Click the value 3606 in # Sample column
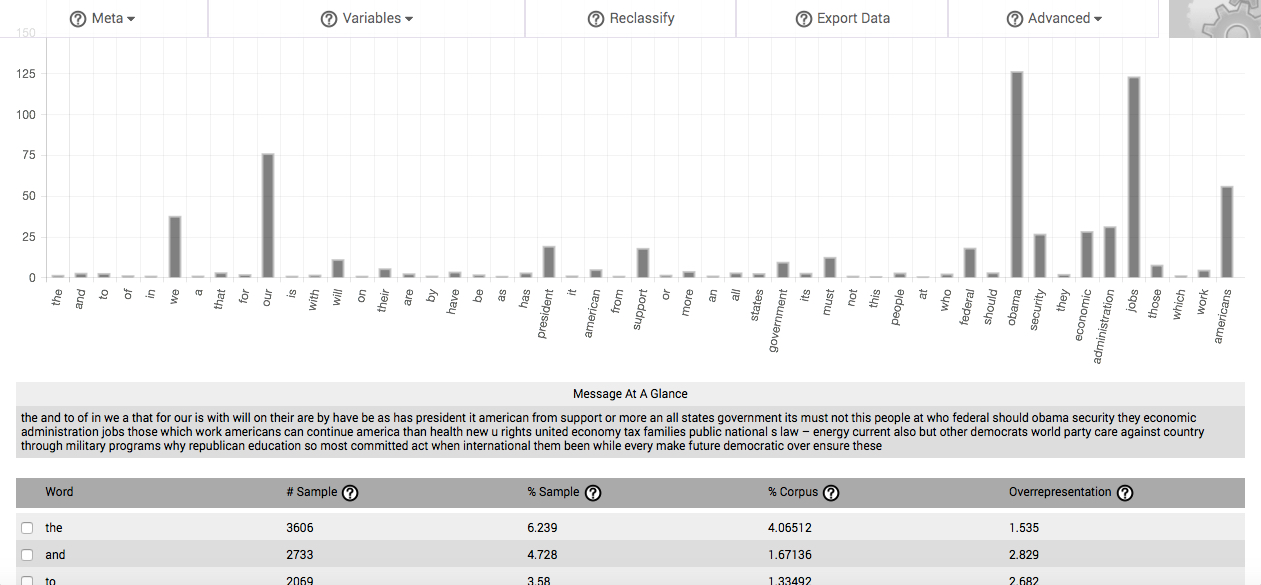Viewport: 1261px width, 585px height. click(300, 528)
